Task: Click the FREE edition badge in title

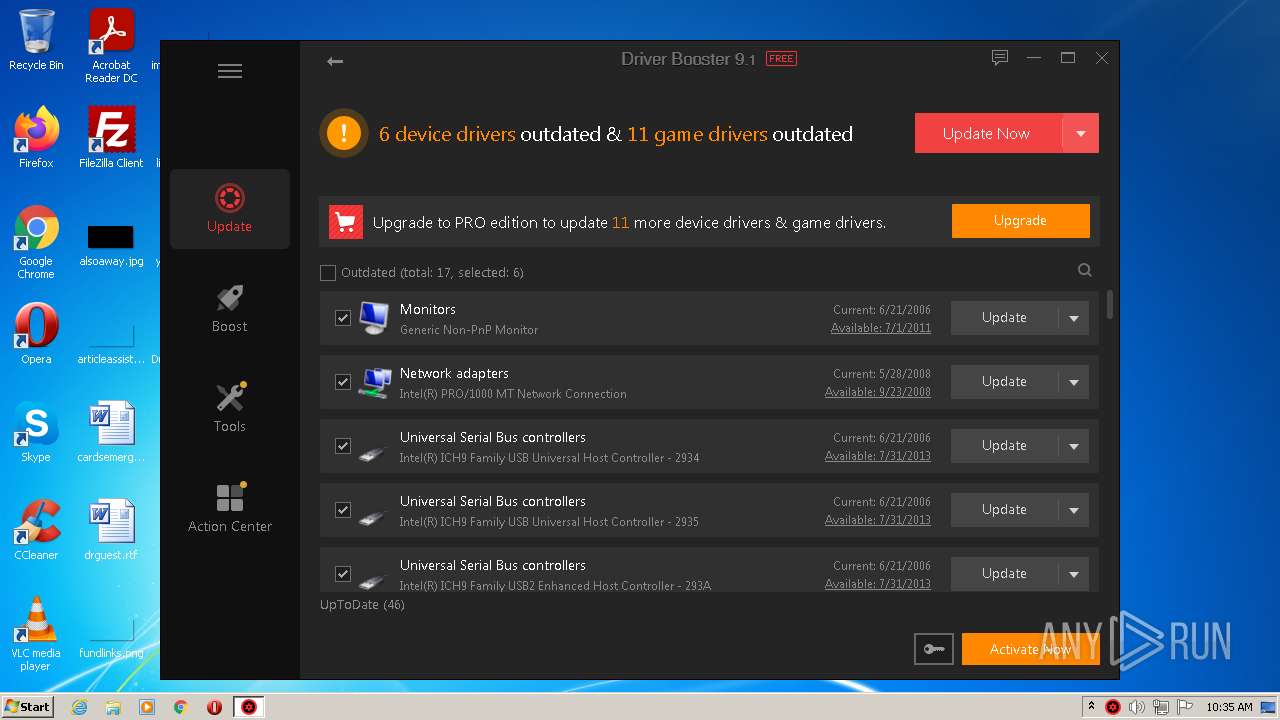Action: point(781,59)
